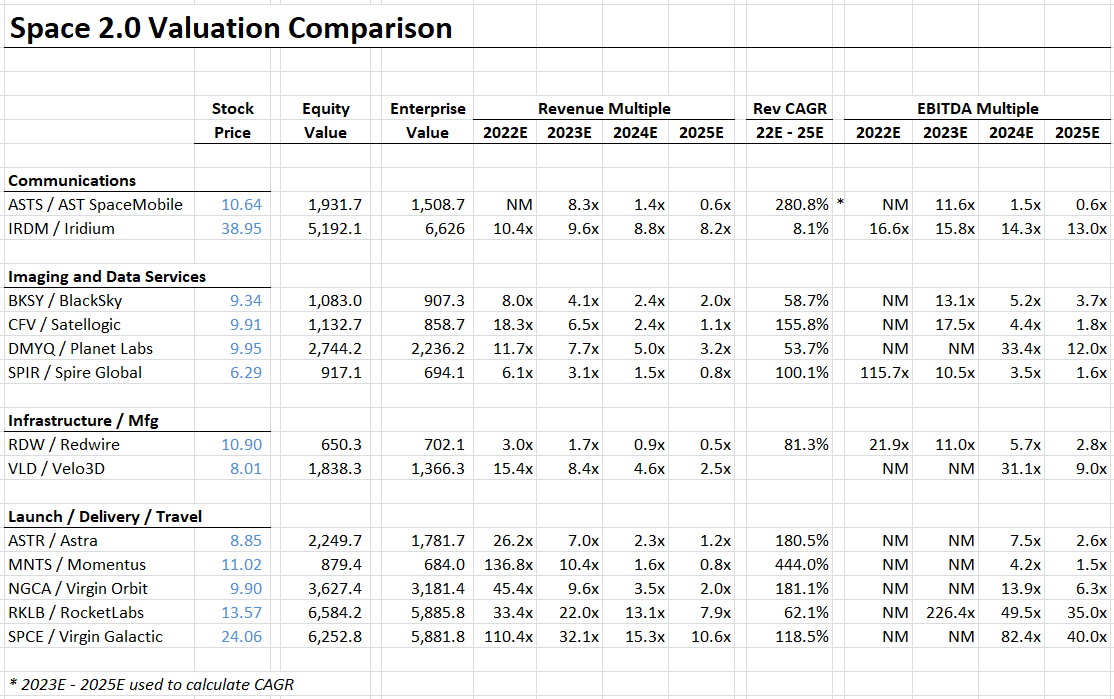Select Iridium equity value 5,192.1
The image size is (1114, 699).
pyautogui.click(x=335, y=229)
